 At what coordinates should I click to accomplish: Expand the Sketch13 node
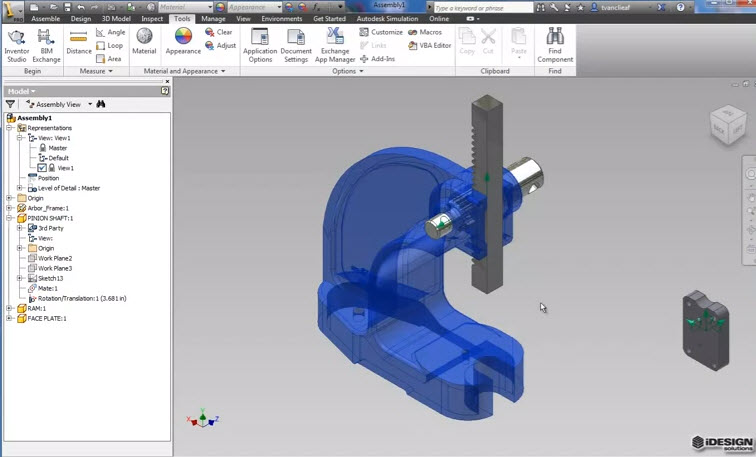tap(19, 278)
